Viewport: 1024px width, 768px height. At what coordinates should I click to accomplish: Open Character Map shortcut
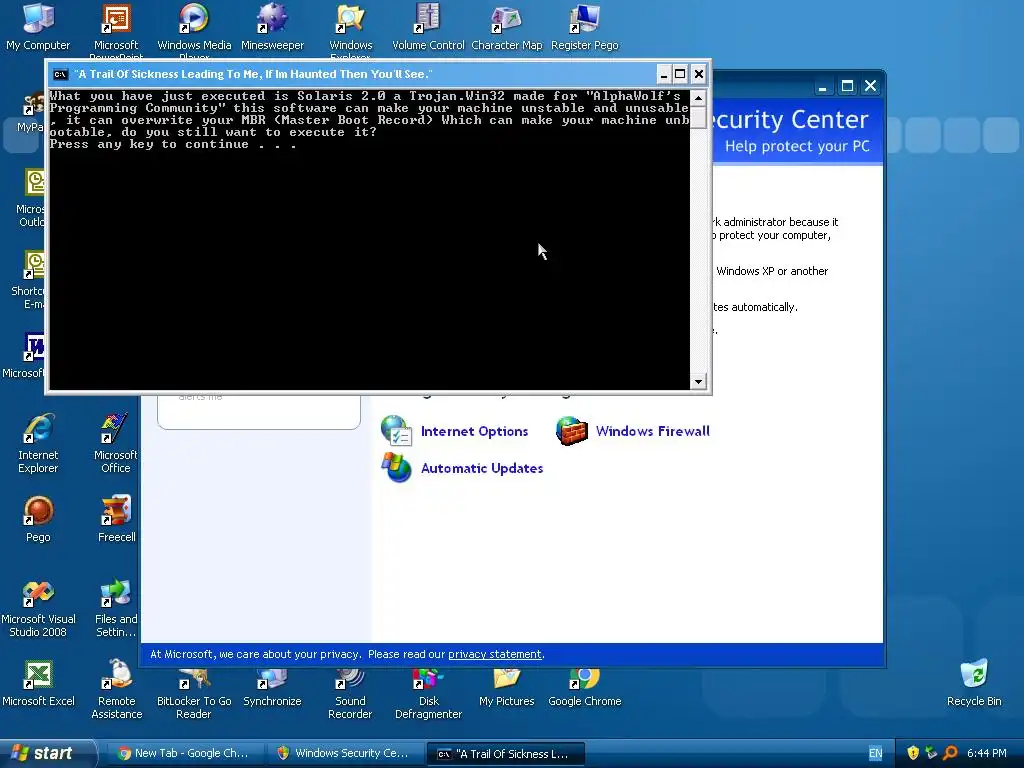507,26
